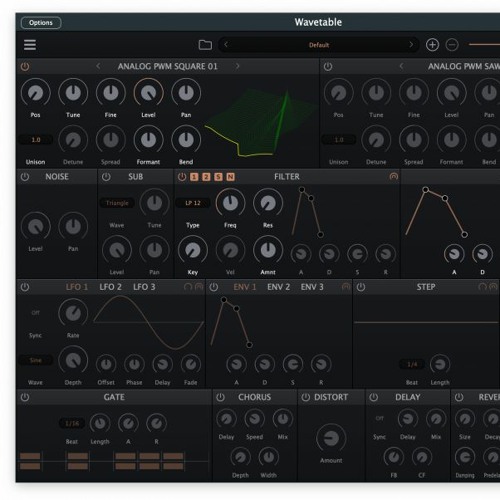Click the DISTORT Amount knob
500x500 pixels.
click(331, 438)
